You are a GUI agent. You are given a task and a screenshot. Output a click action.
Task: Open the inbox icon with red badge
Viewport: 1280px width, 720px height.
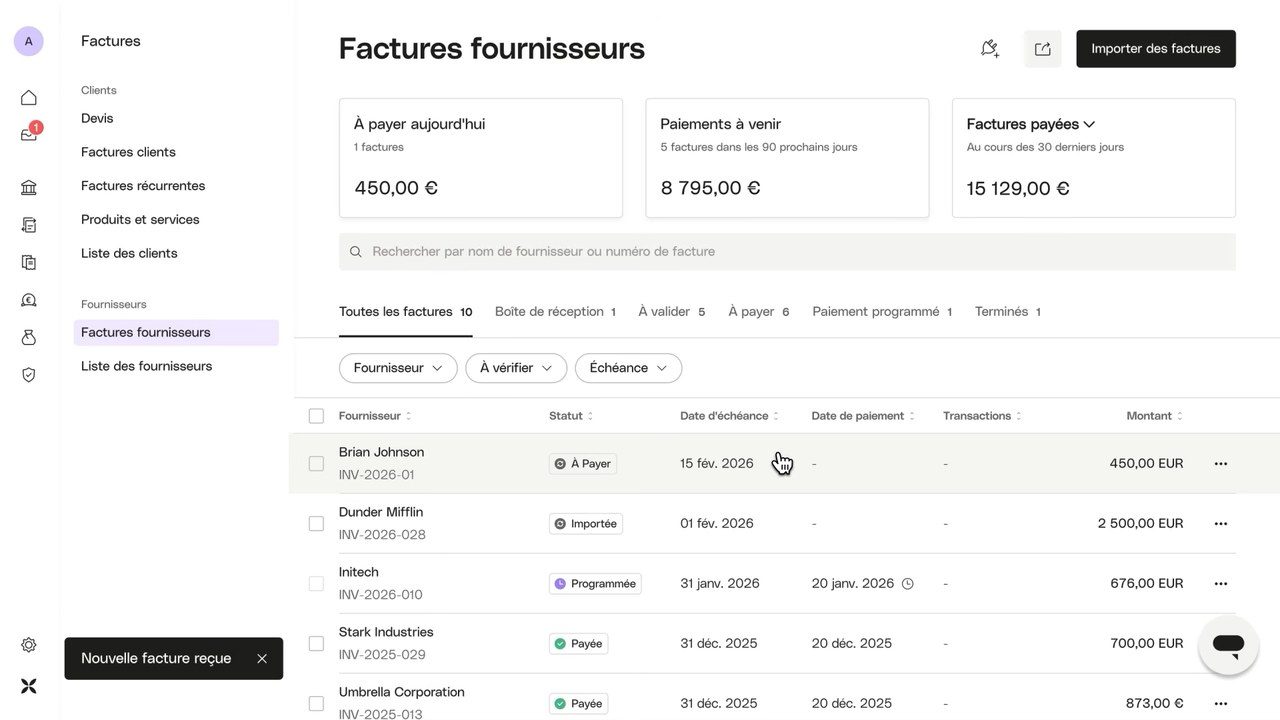point(29,134)
